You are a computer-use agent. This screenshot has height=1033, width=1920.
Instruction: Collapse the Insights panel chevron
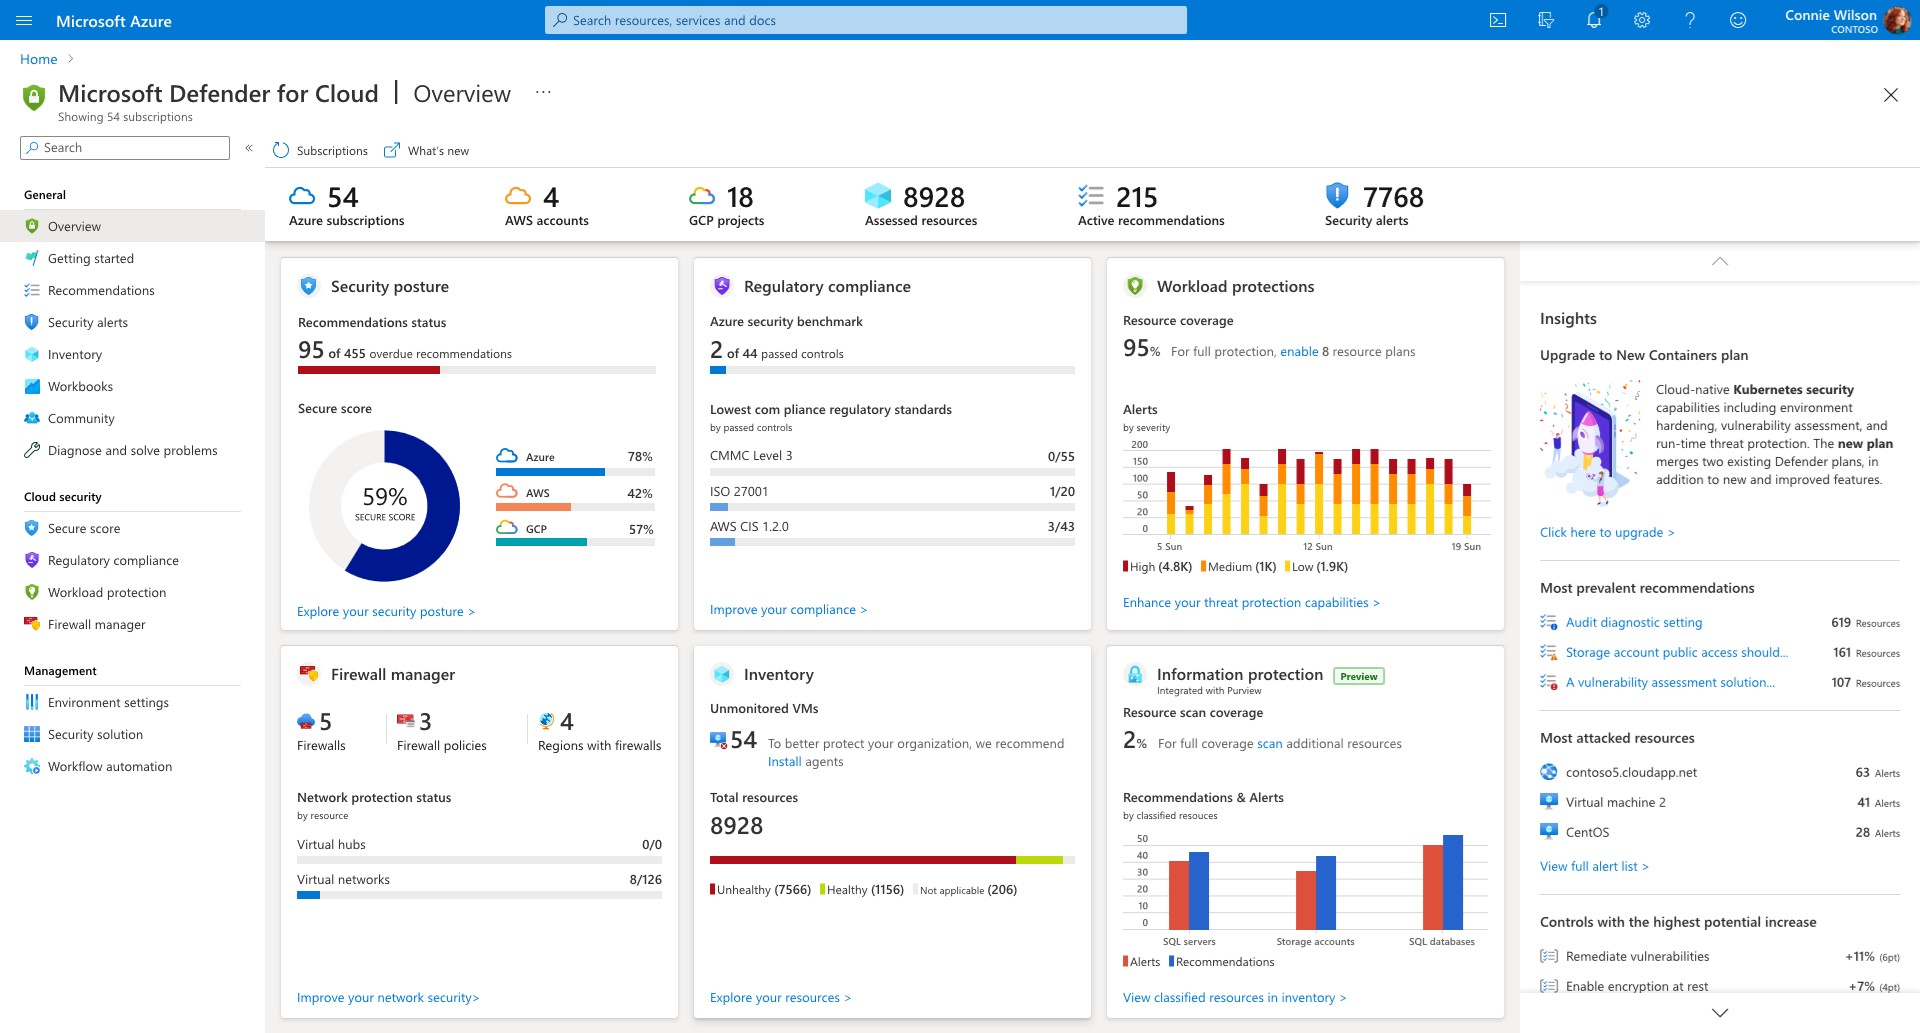pos(1719,261)
